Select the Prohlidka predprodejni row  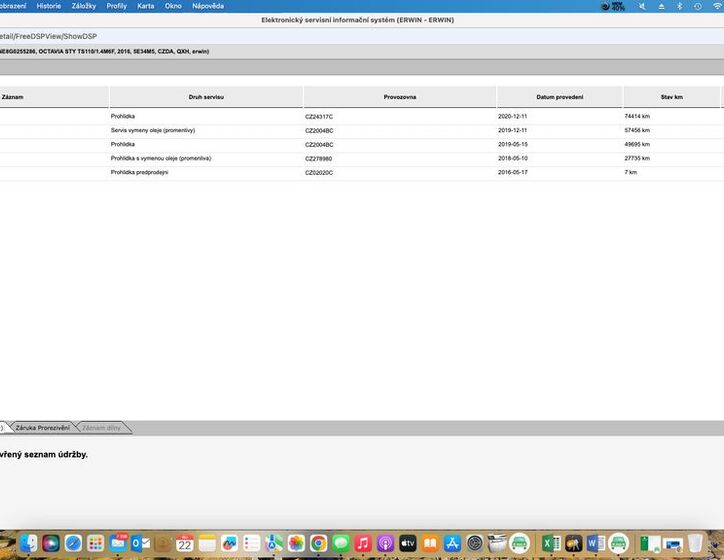(140, 173)
